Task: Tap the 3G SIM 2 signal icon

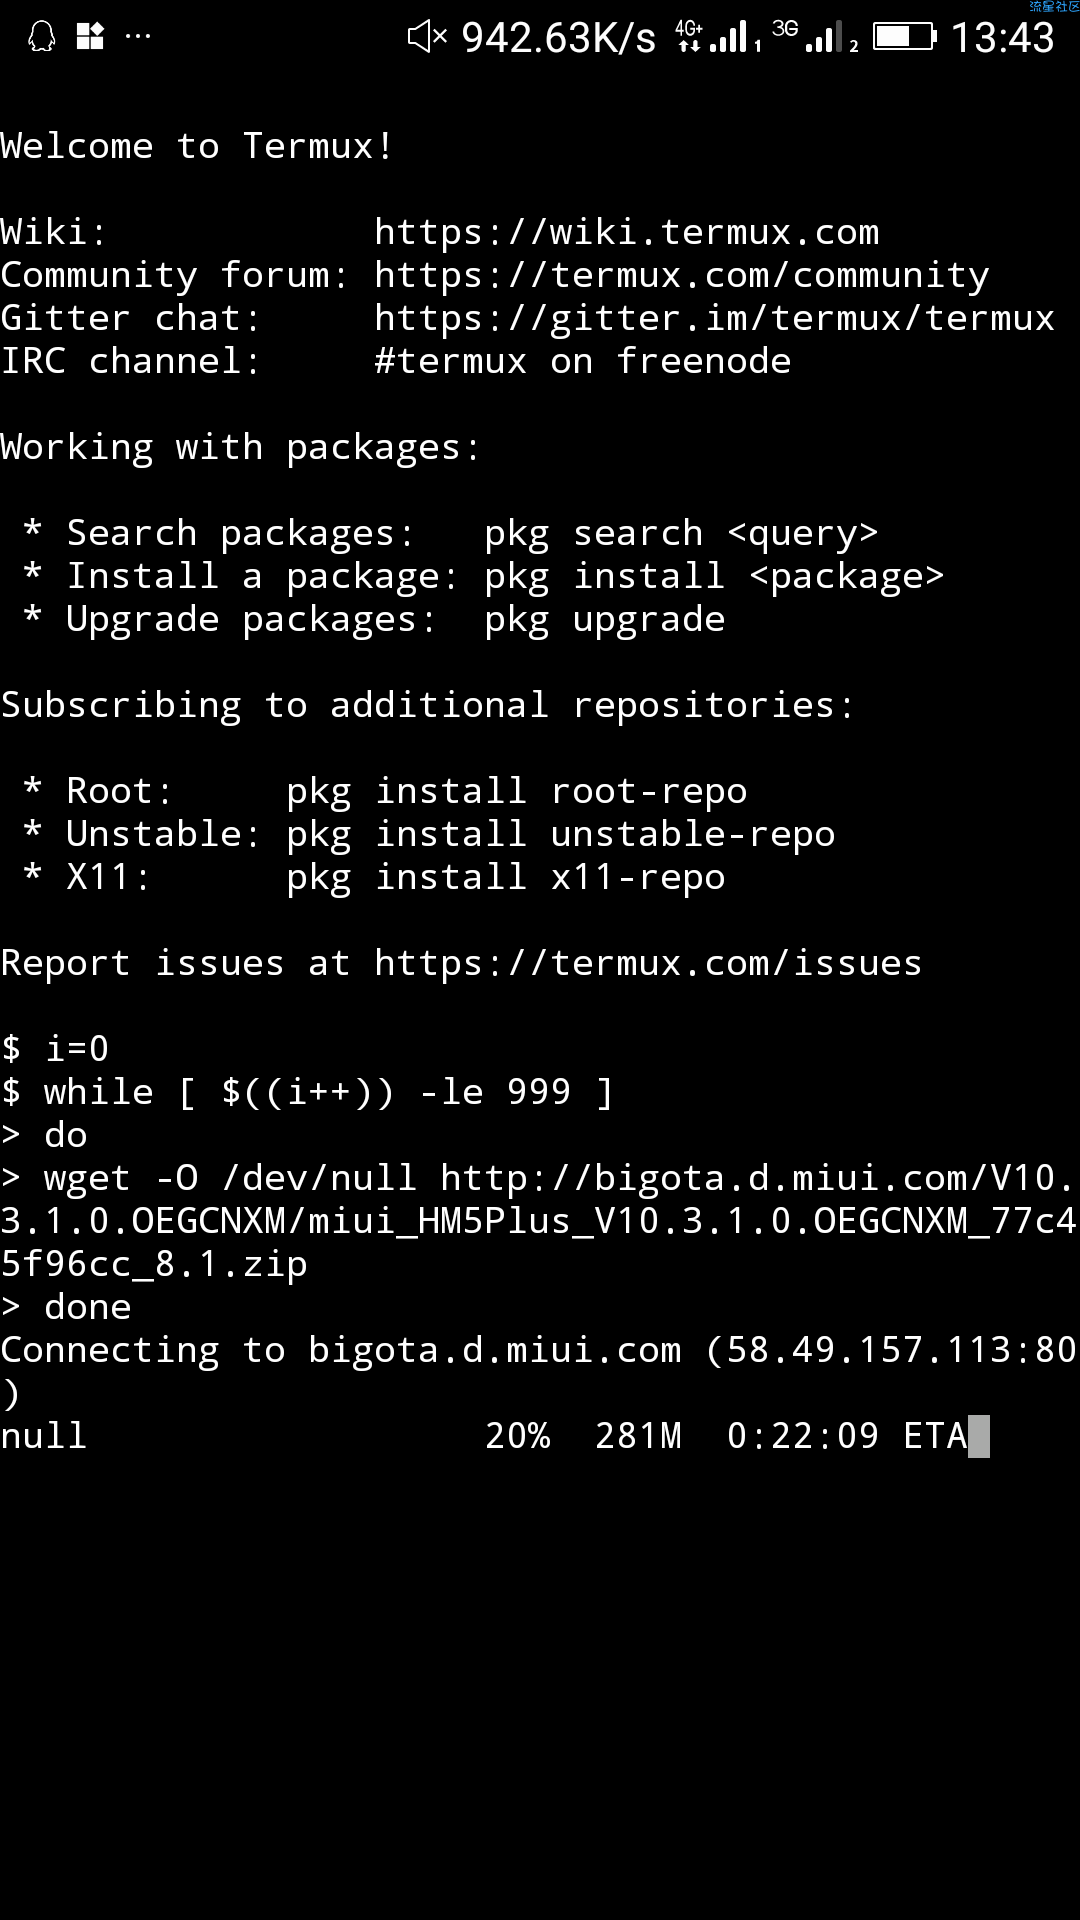Action: tap(814, 36)
